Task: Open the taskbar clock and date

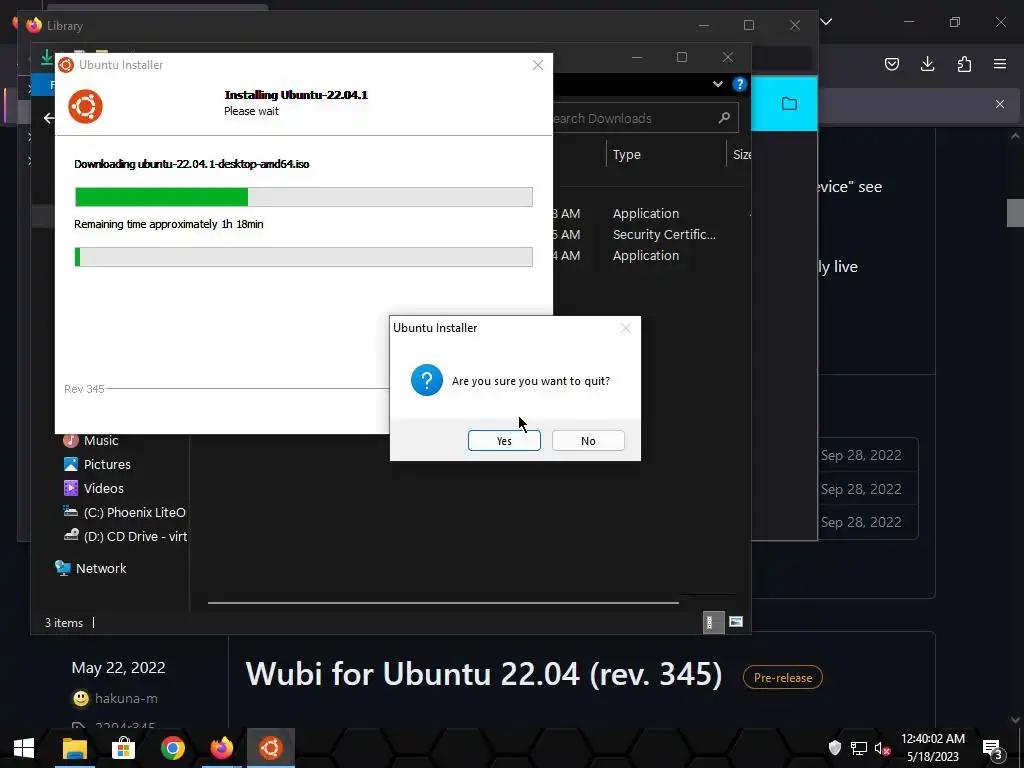Action: pos(933,748)
